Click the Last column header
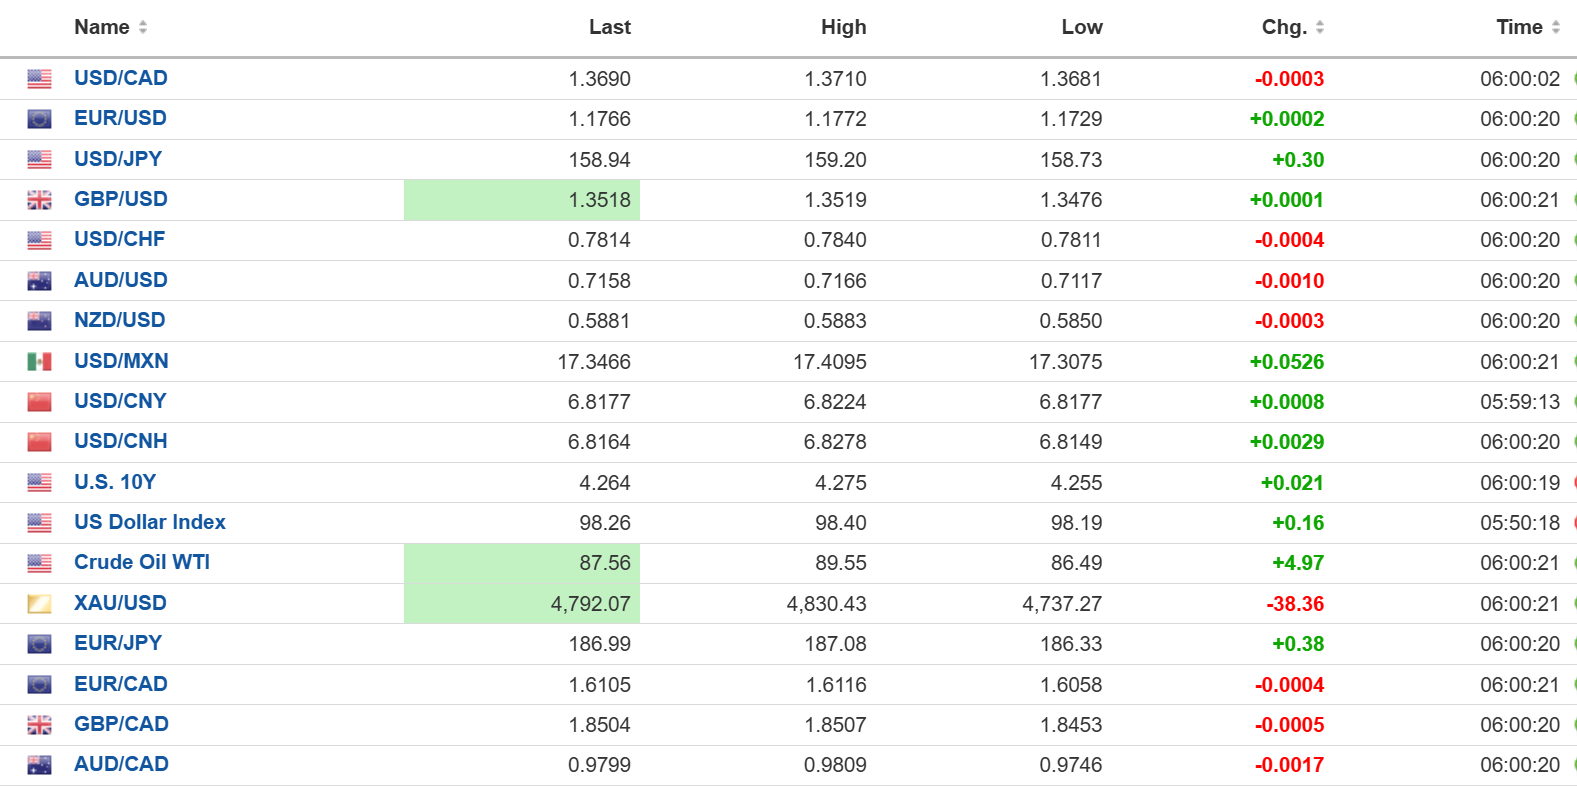This screenshot has width=1577, height=786. [x=609, y=28]
